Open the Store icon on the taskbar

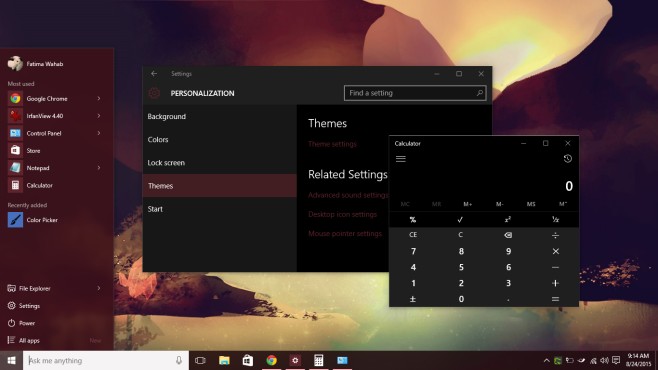pos(248,360)
